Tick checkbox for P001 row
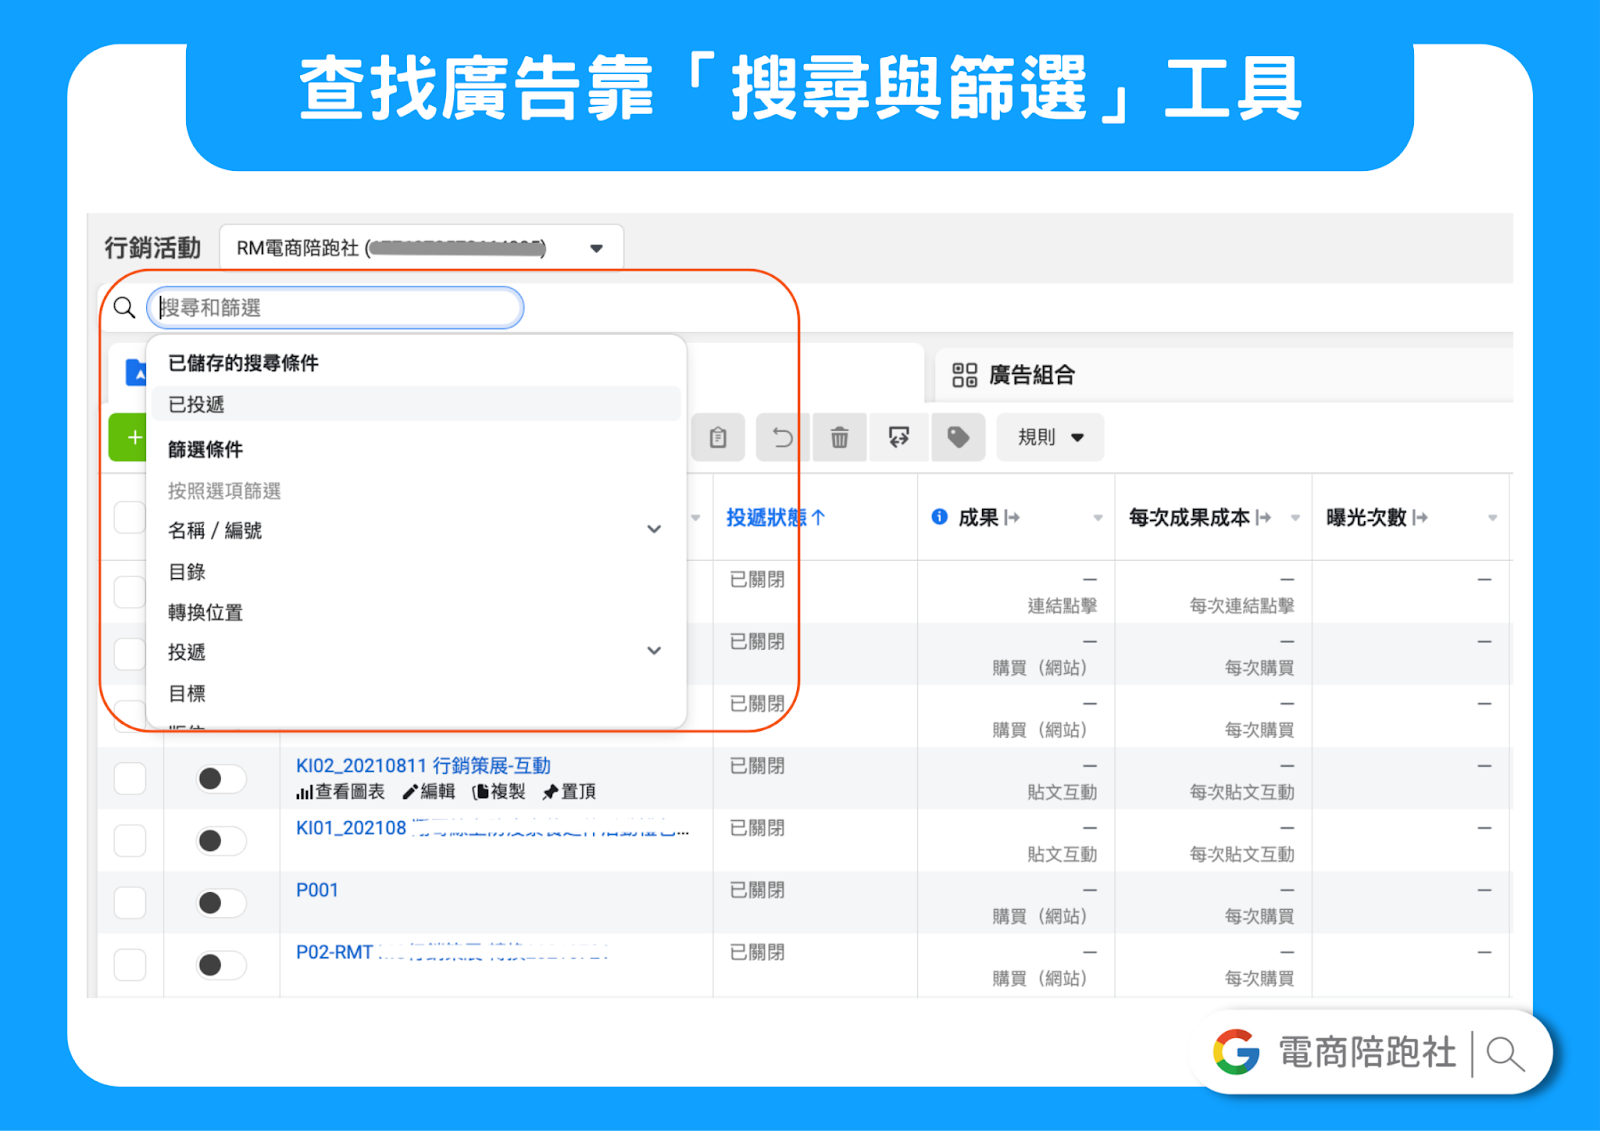The image size is (1600, 1131). tap(130, 902)
